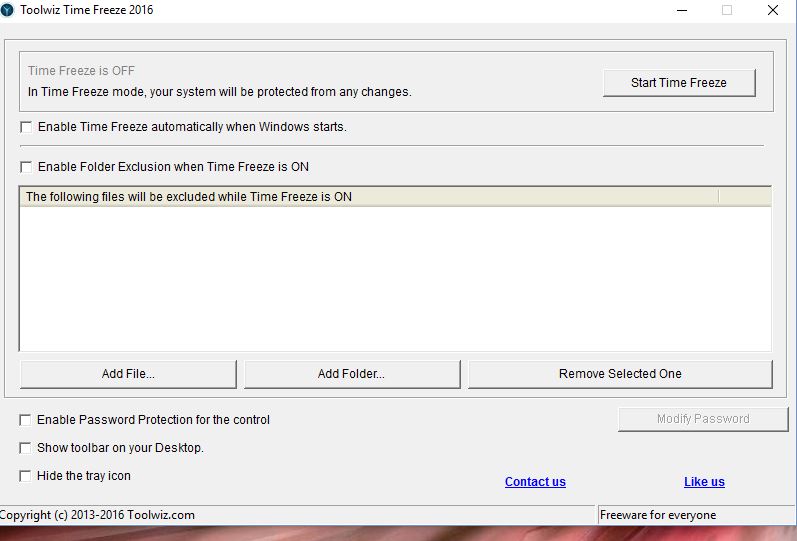797x541 pixels.
Task: Click Time Freeze is OFF status text
Action: [81, 71]
